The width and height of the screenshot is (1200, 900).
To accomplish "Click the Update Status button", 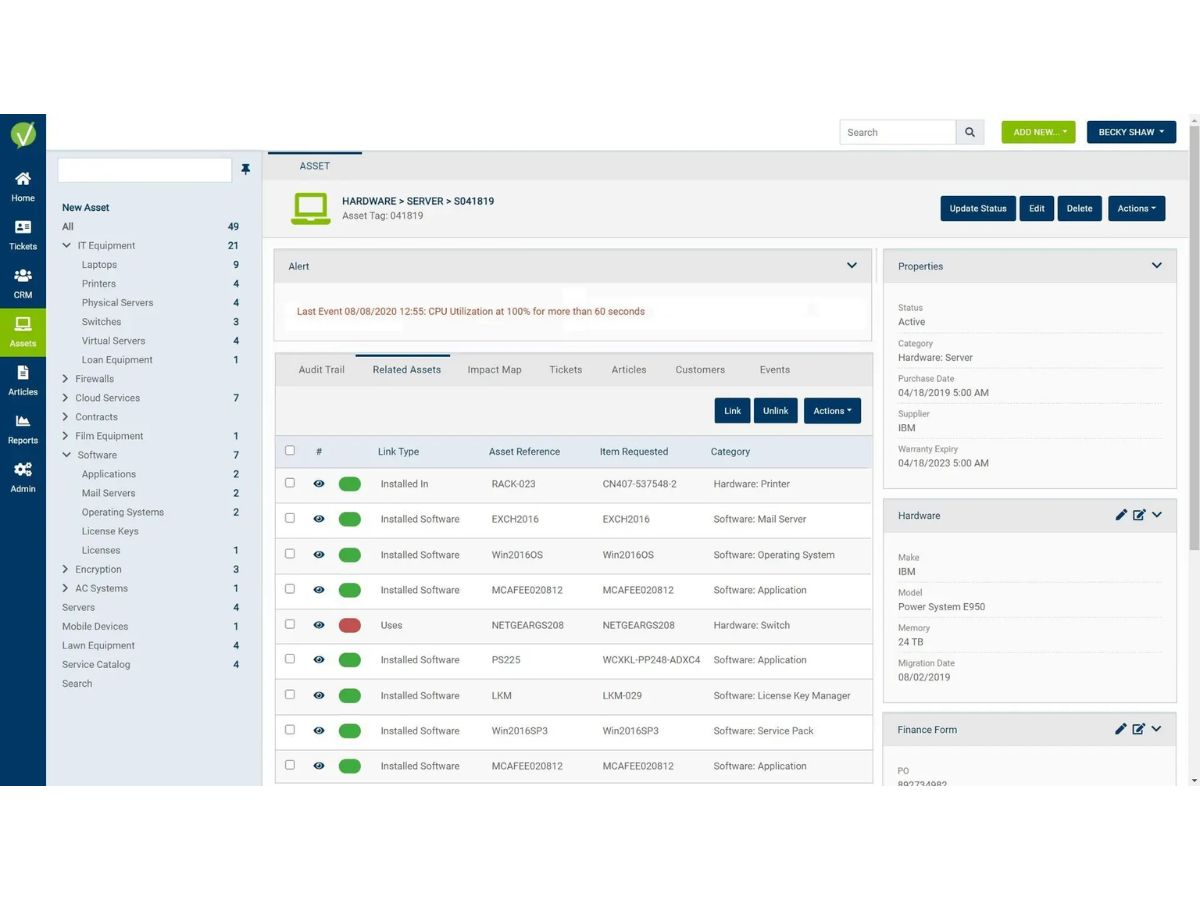I will 978,208.
